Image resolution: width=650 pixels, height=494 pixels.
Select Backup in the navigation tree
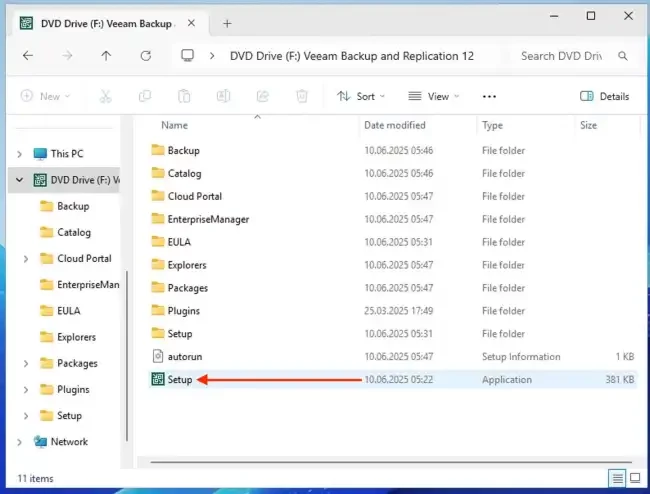[73, 206]
